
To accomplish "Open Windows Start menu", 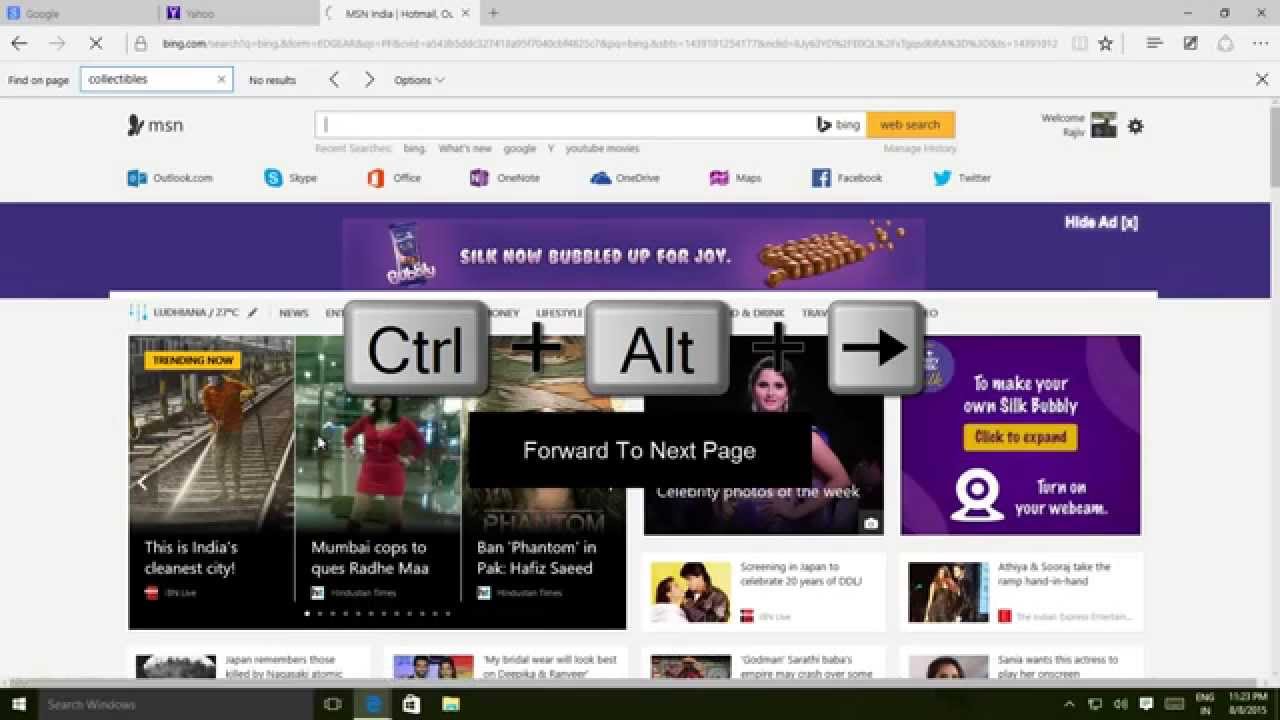I will (x=18, y=704).
